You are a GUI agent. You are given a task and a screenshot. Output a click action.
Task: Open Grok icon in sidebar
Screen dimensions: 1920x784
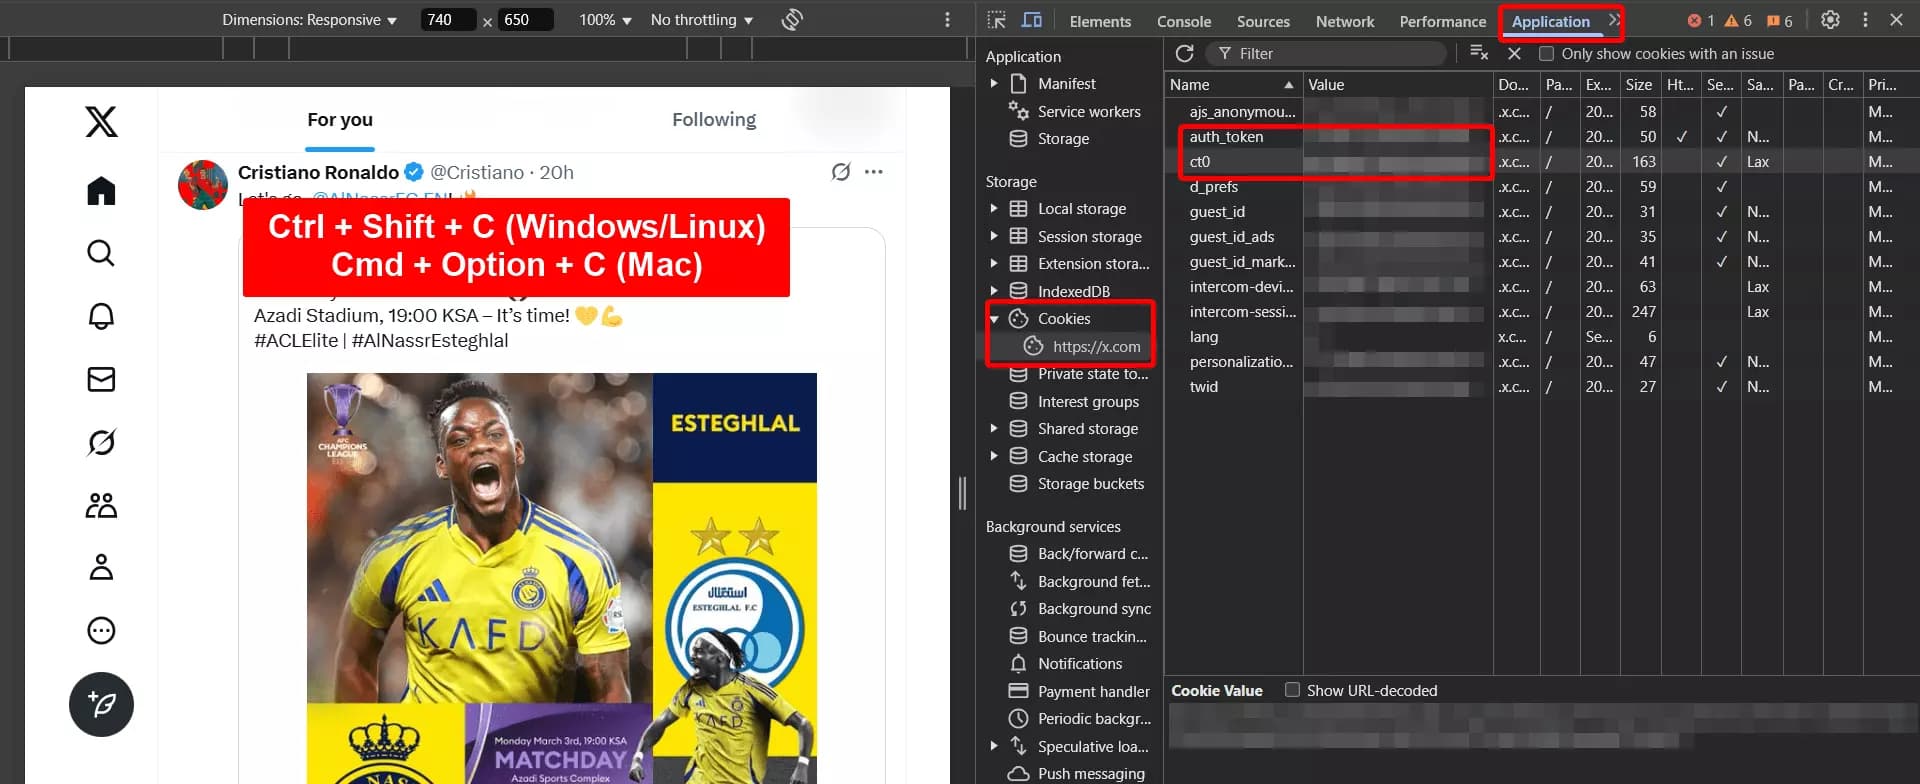pyautogui.click(x=101, y=442)
